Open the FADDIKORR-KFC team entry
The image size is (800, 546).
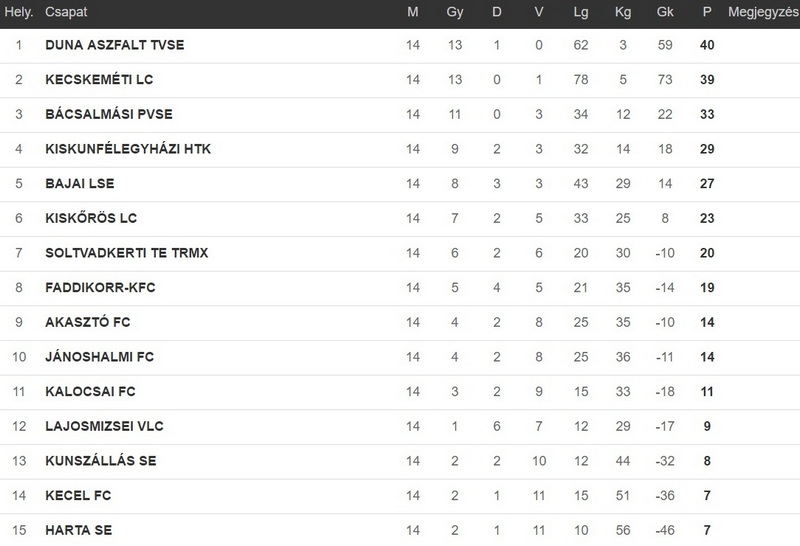pos(100,288)
